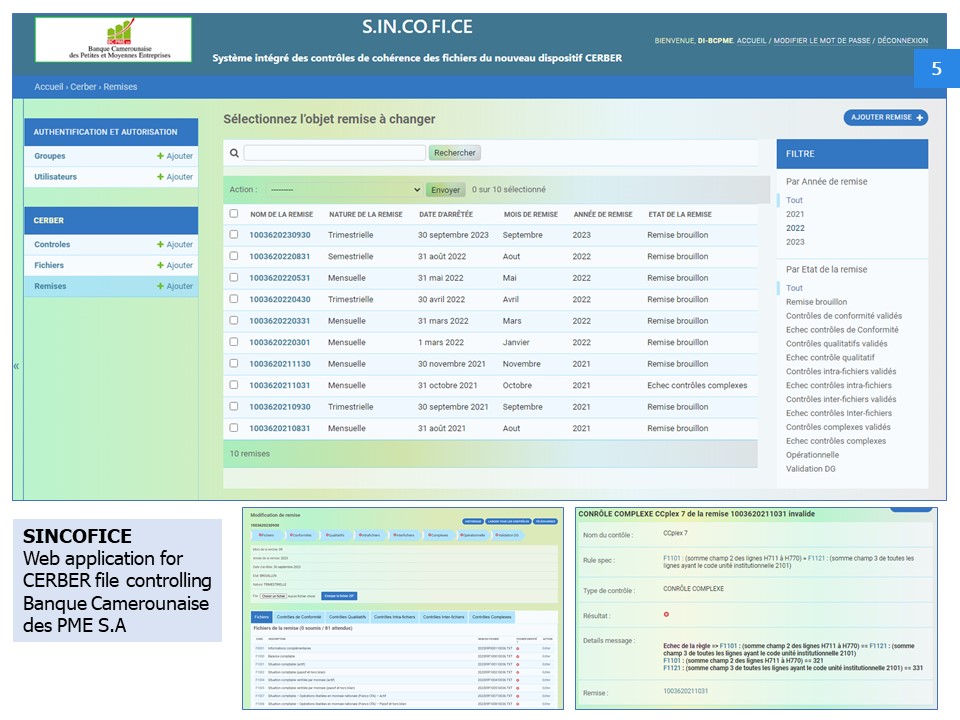The width and height of the screenshot is (960, 720).
Task: Open the Action dropdown menu
Action: tap(344, 190)
